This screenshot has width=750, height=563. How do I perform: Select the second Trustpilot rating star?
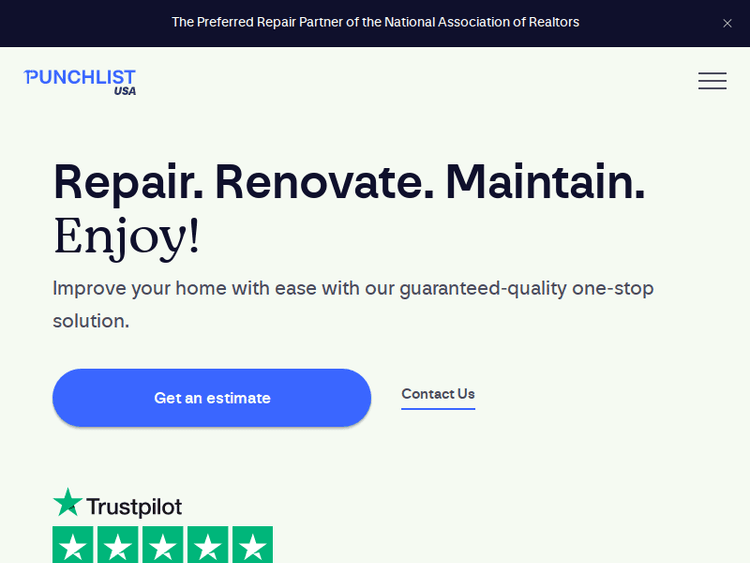pos(117,546)
